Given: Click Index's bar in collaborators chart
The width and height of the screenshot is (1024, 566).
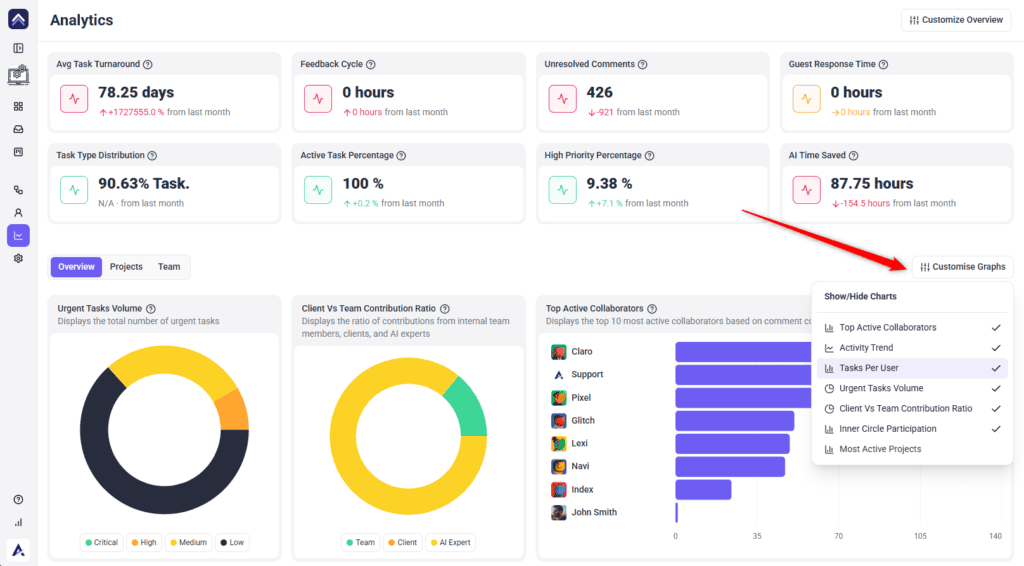Looking at the screenshot, I should click(703, 490).
